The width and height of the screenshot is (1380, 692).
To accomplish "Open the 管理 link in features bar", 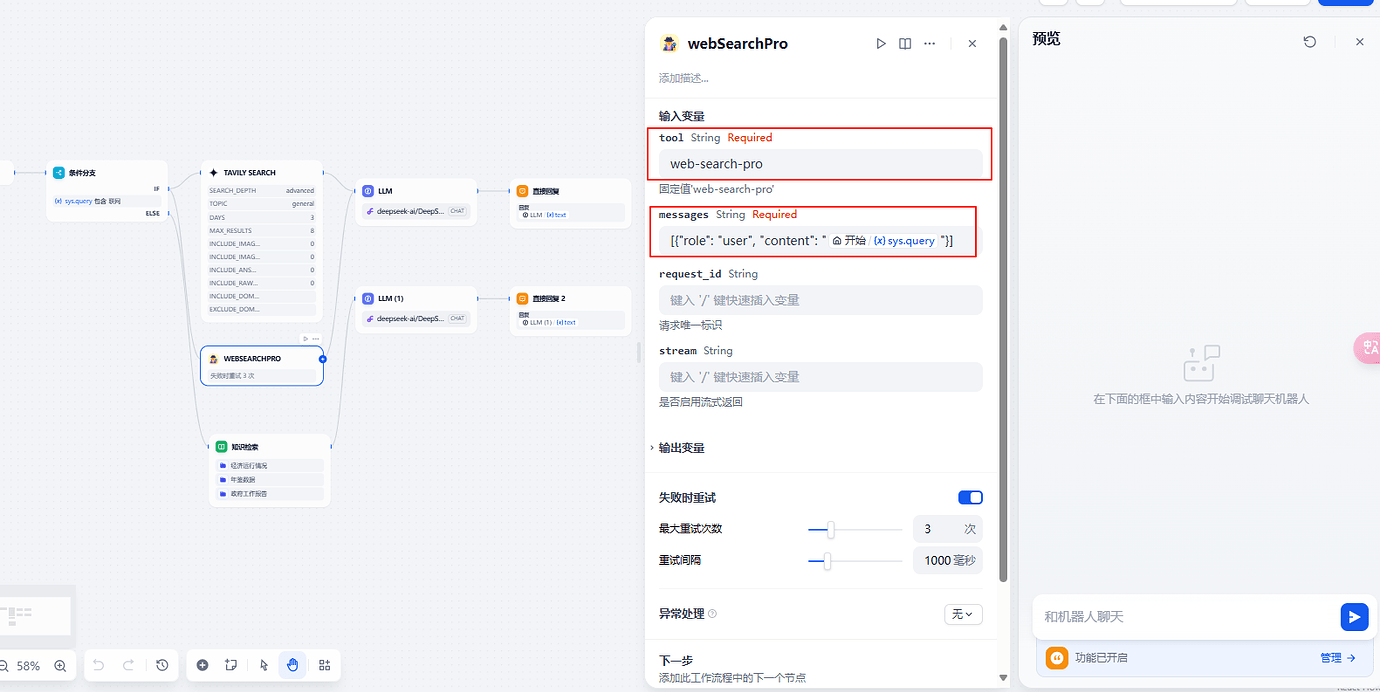I will point(1337,658).
